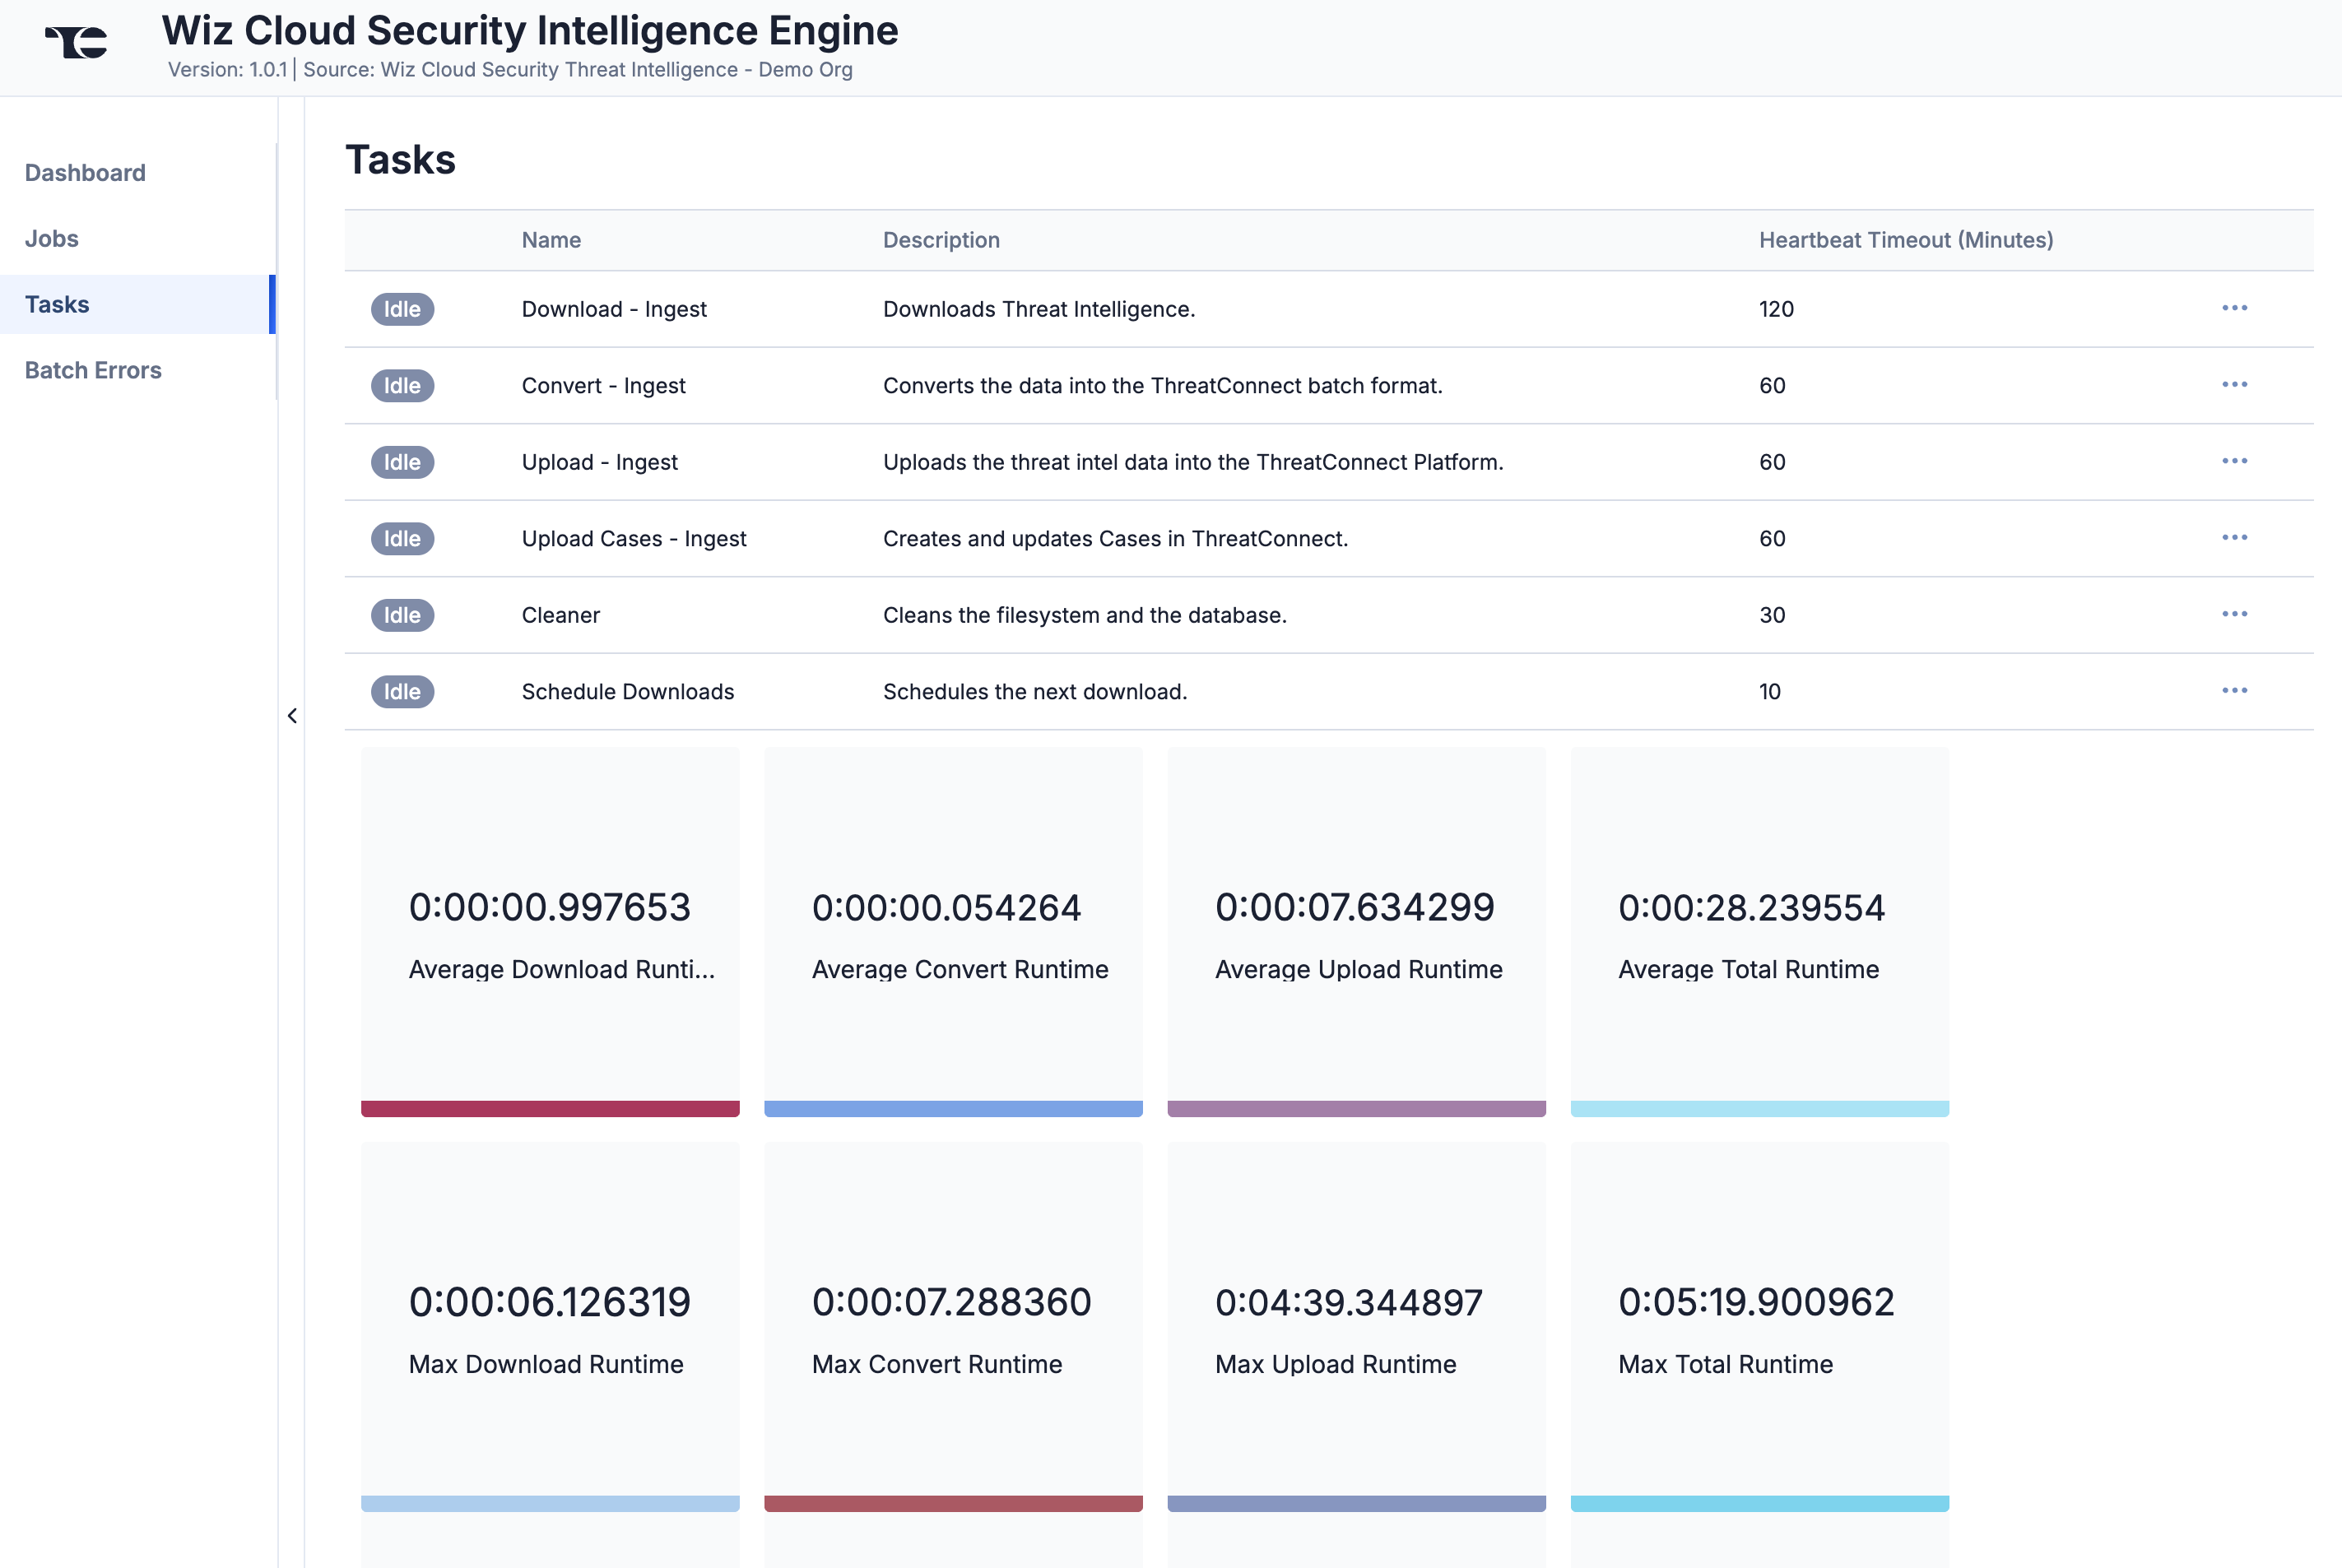Switch to the Jobs section
The image size is (2342, 1568).
click(51, 238)
